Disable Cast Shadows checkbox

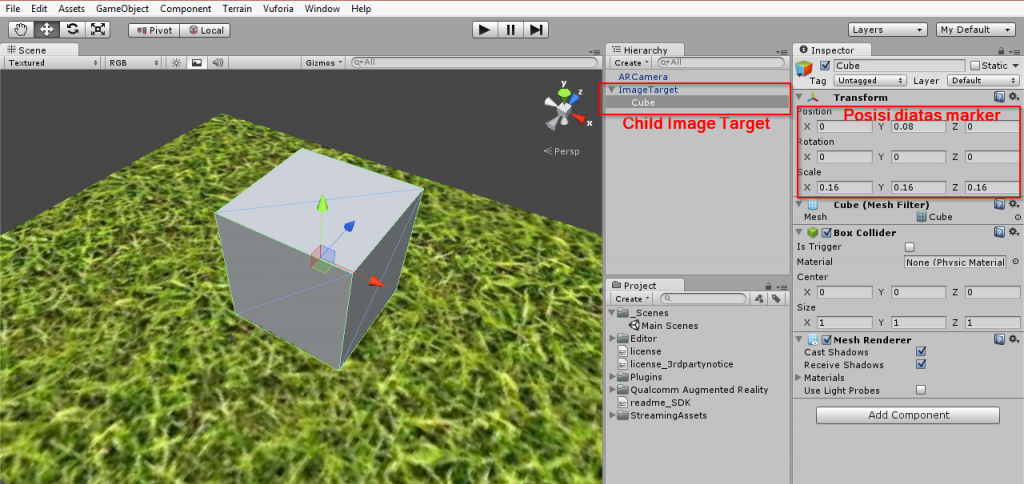[x=920, y=352]
